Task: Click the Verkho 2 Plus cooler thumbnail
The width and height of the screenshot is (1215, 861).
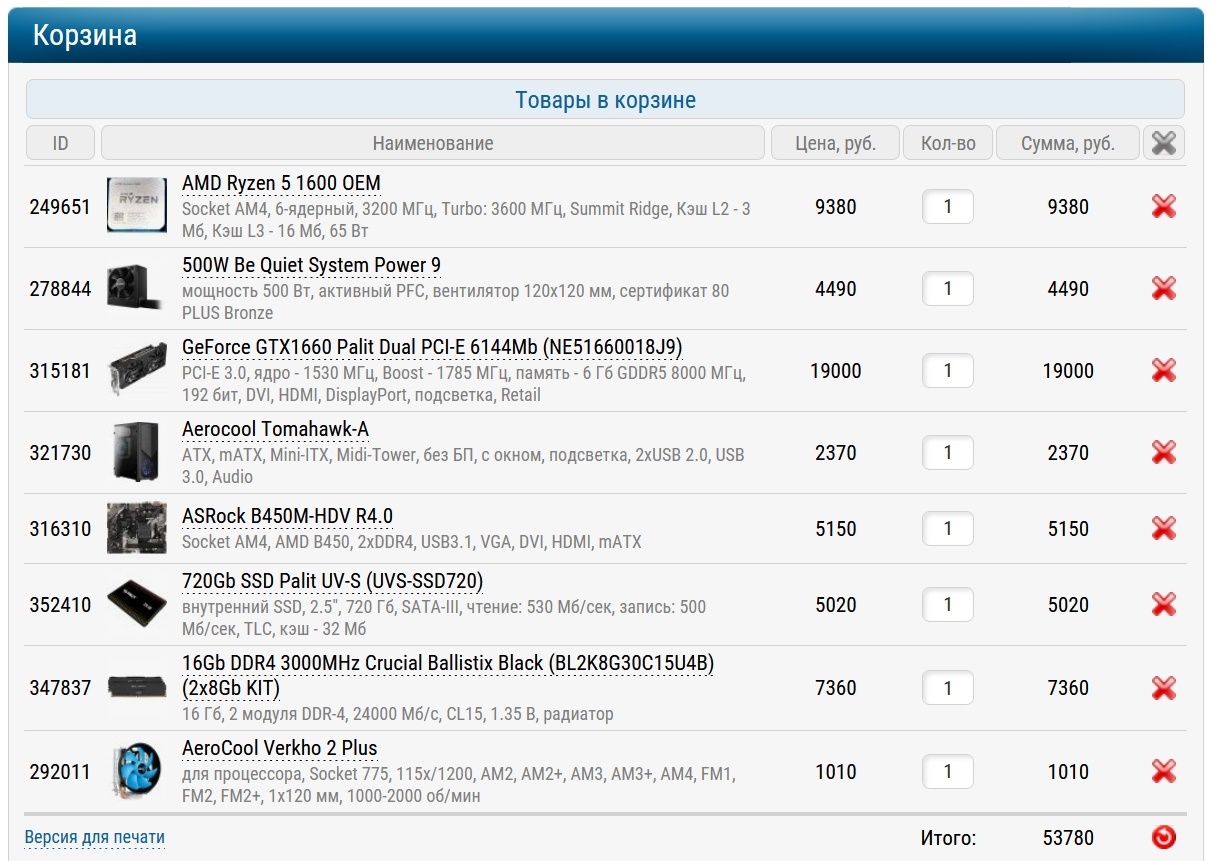Action: tap(137, 772)
